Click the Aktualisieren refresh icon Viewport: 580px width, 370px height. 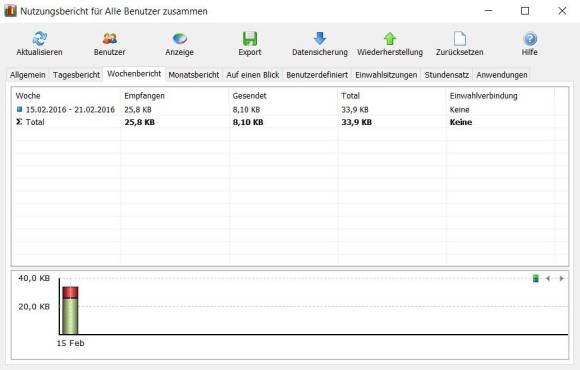pos(39,38)
